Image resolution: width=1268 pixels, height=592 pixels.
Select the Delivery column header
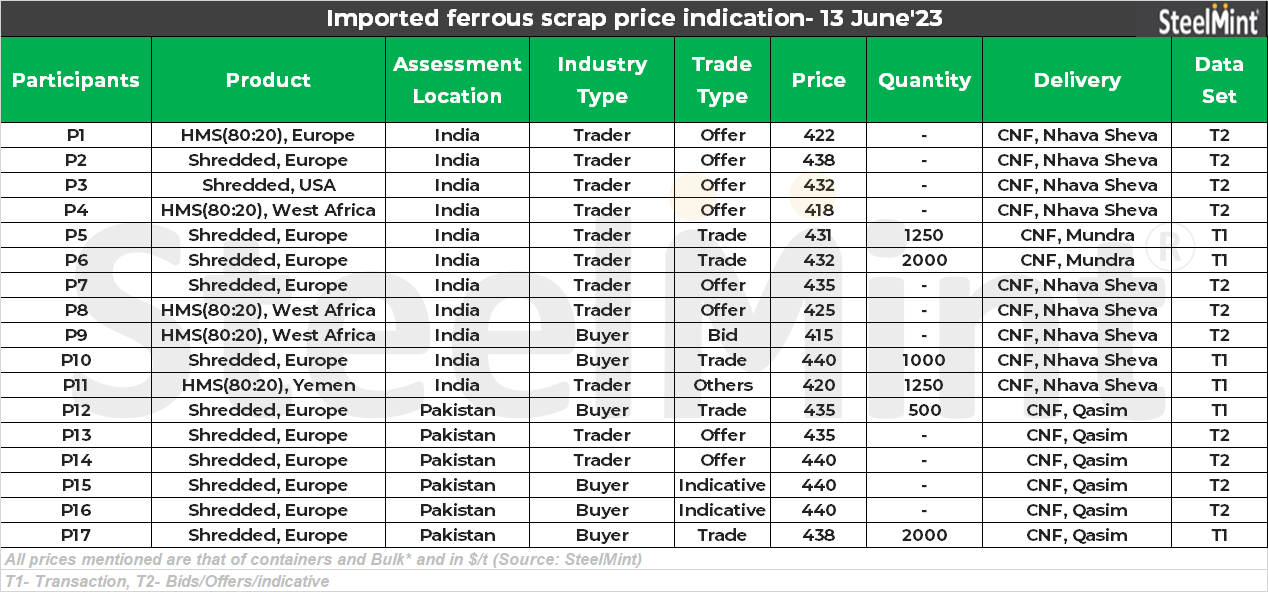(1077, 80)
